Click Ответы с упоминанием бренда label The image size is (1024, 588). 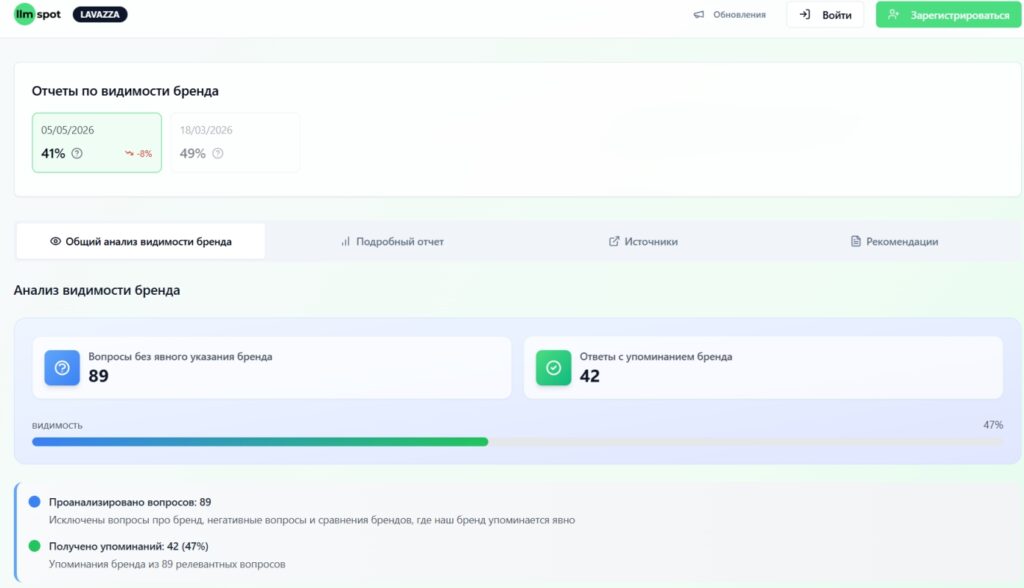point(656,357)
